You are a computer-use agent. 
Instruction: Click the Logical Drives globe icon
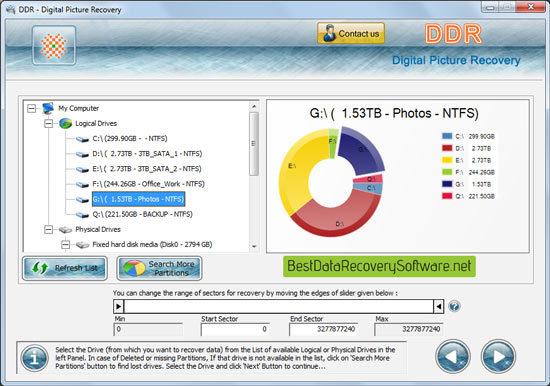65,123
